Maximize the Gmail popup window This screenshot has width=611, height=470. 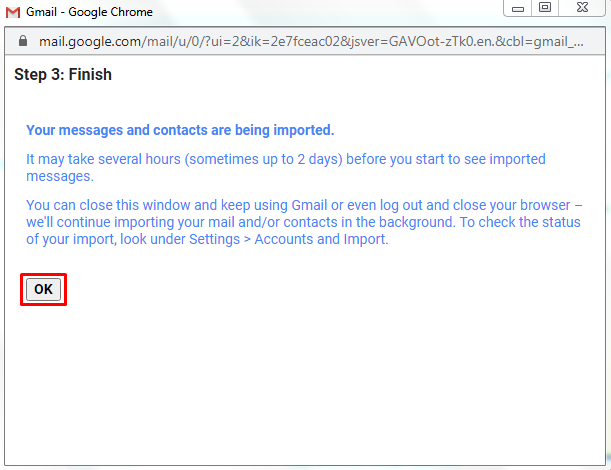pos(545,8)
